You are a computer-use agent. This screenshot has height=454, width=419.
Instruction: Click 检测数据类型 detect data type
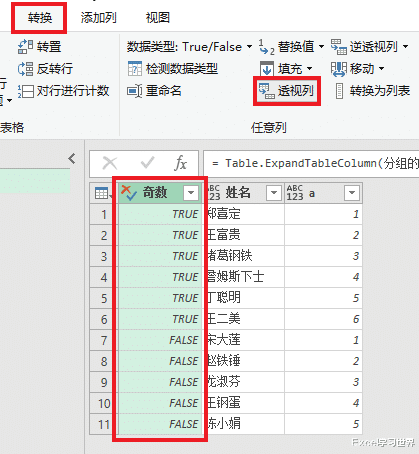pos(172,68)
